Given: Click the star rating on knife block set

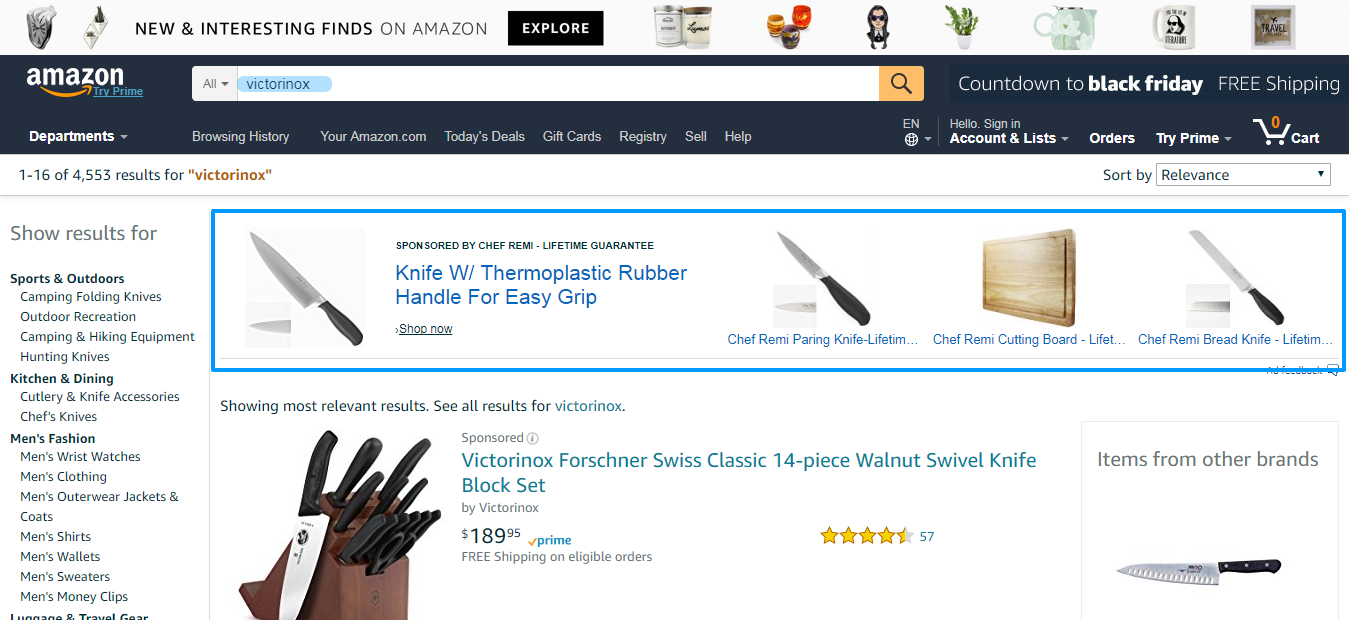Looking at the screenshot, I should tap(867, 536).
